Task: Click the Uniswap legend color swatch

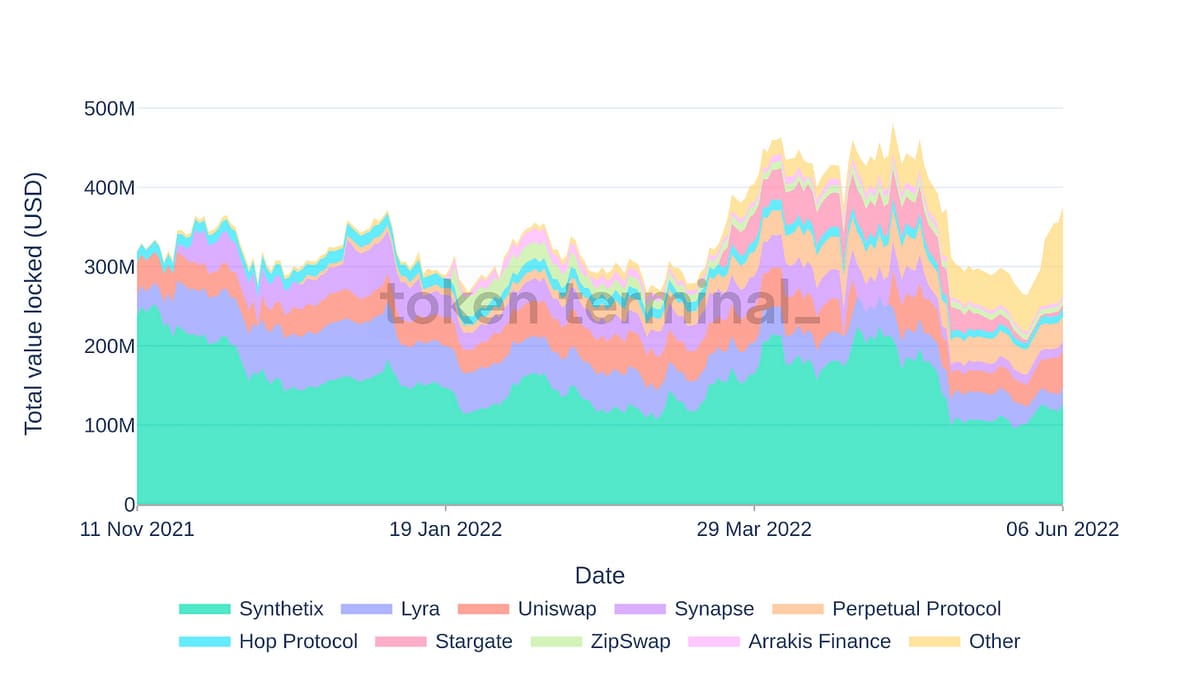Action: (x=482, y=609)
